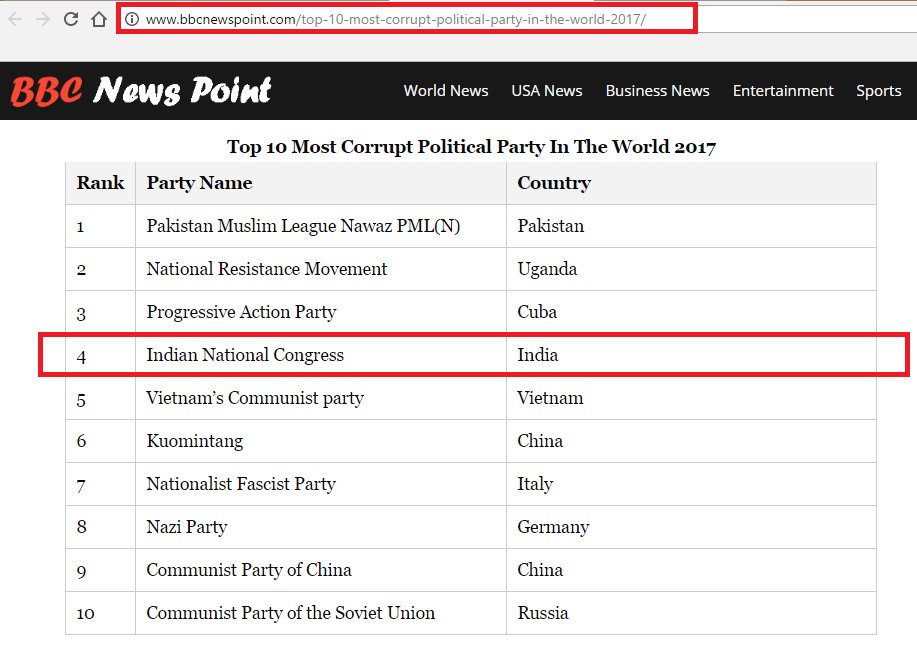This screenshot has width=917, height=656.
Task: Open Sports menu item
Action: pyautogui.click(x=878, y=91)
